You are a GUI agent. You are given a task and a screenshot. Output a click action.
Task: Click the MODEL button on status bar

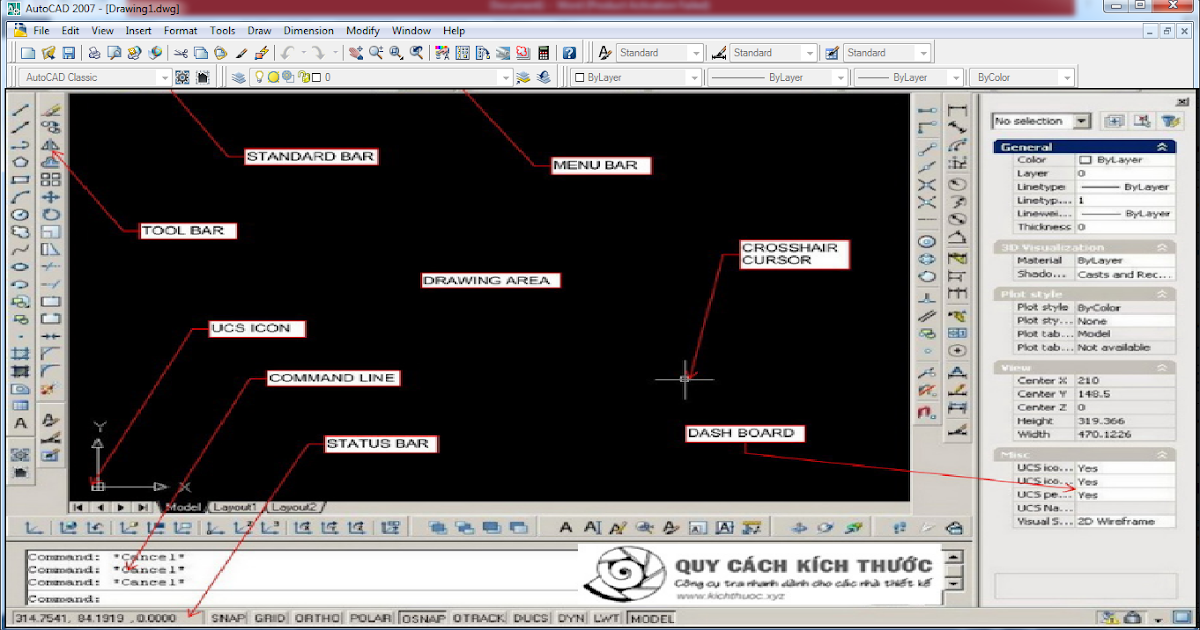coord(652,618)
